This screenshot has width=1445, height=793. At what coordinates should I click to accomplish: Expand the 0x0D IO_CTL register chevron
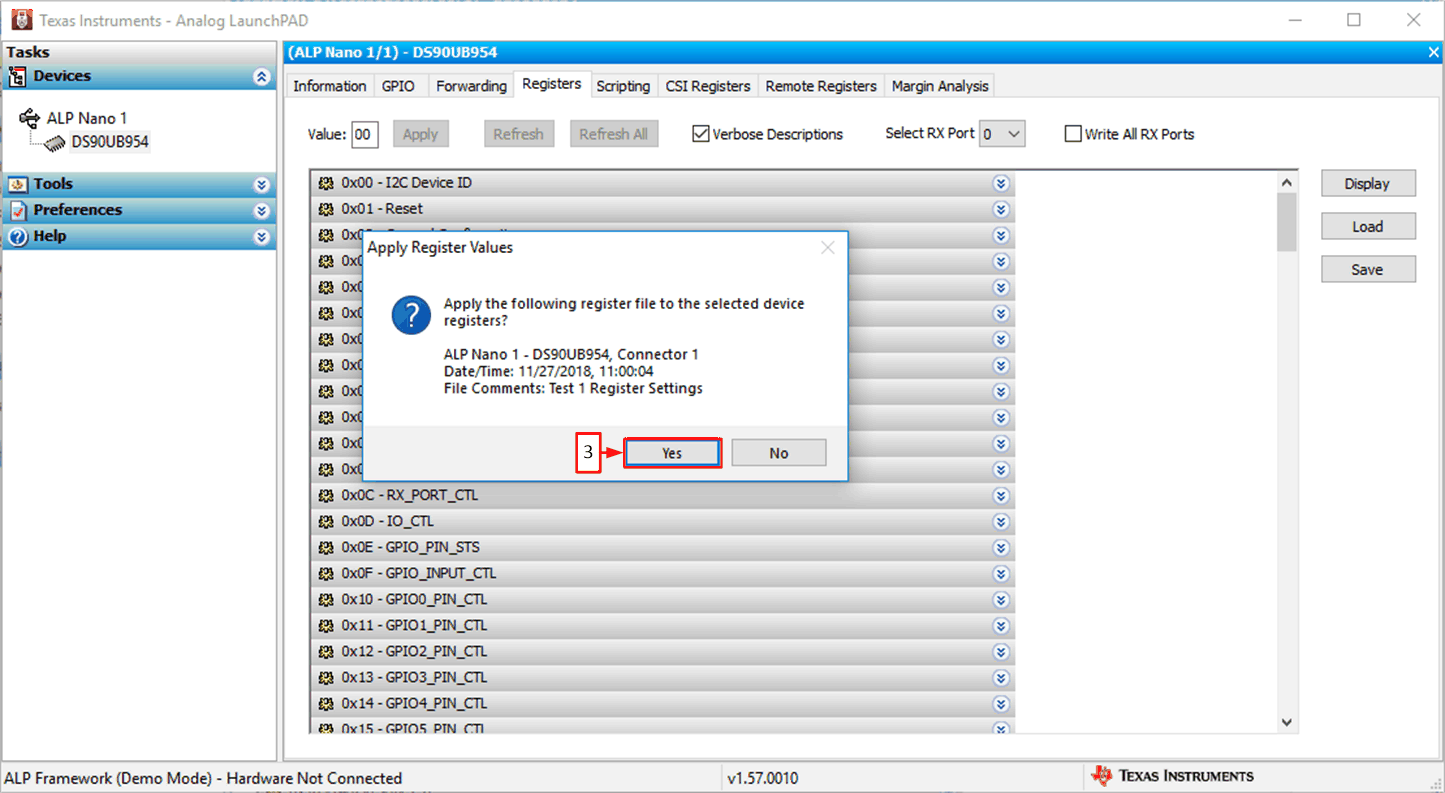pos(1000,521)
